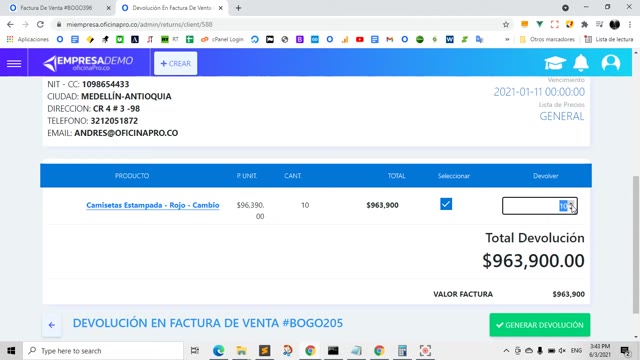Uncheck the Seleccionar checkbox for Camisetas
Viewport: 640px width, 360px height.
tap(446, 204)
